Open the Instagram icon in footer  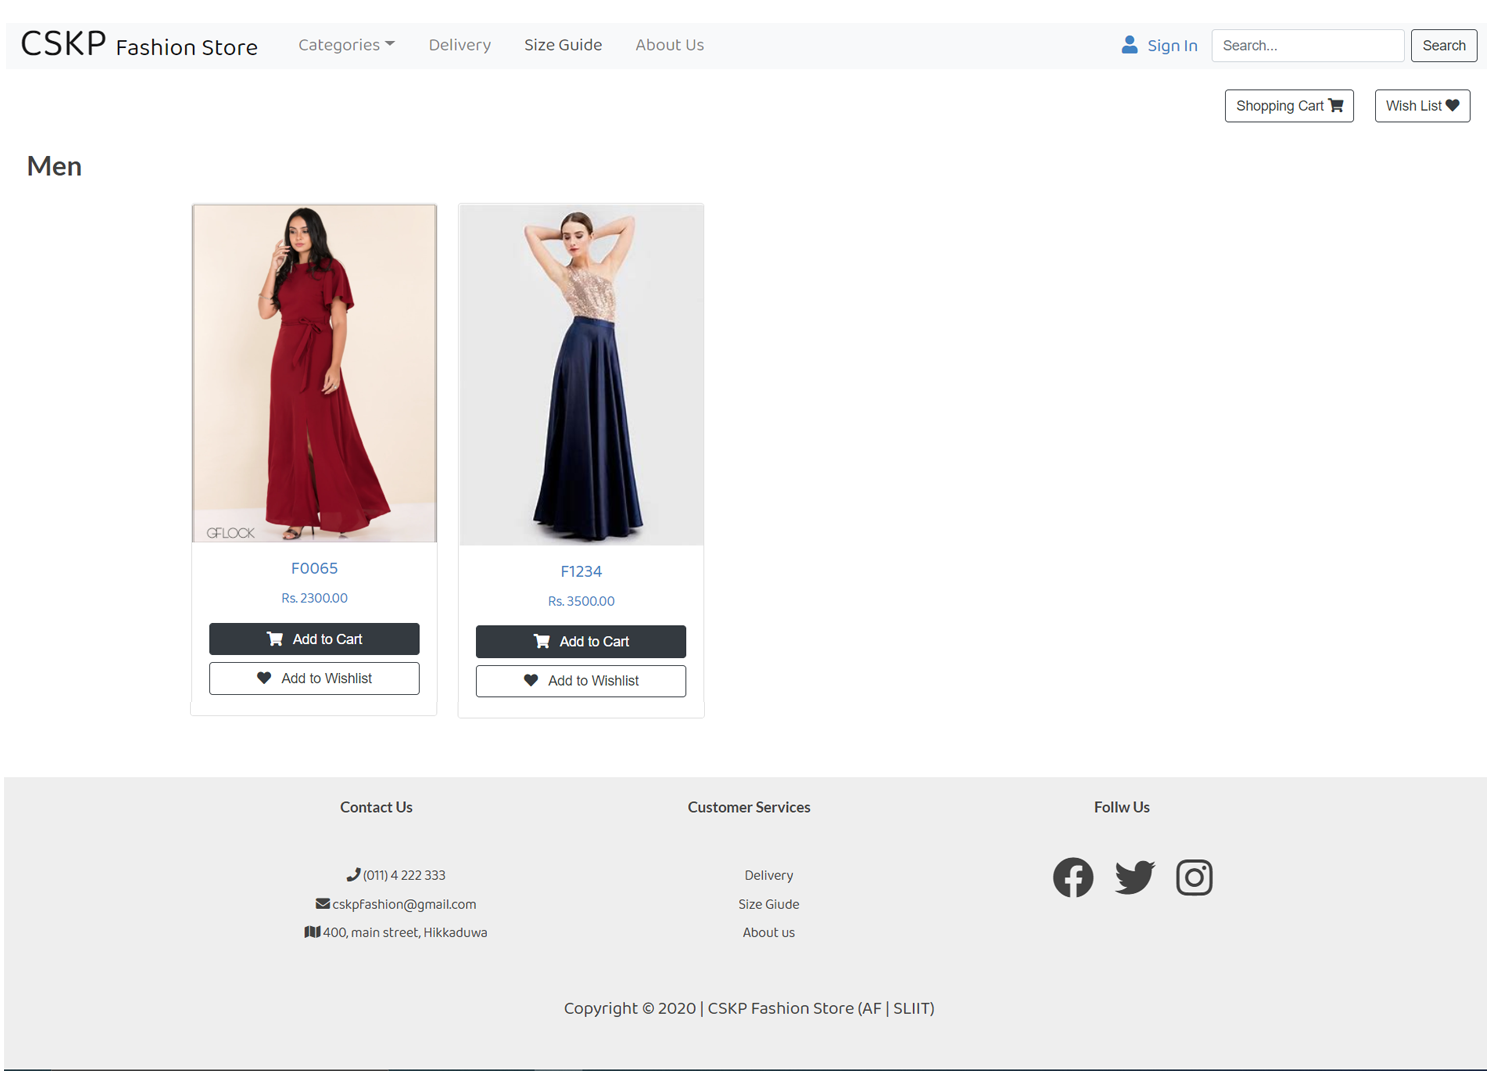point(1193,877)
